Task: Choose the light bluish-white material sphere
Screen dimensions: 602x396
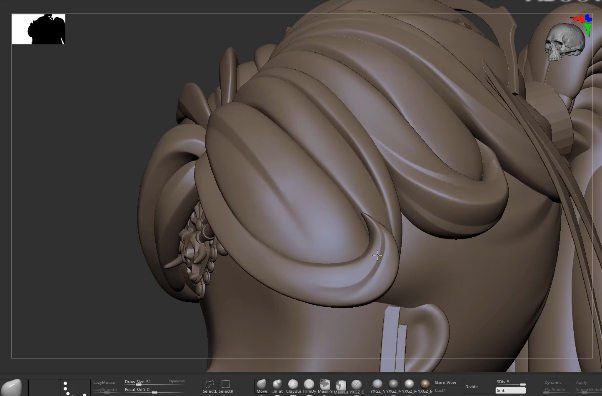Action: click(x=377, y=384)
